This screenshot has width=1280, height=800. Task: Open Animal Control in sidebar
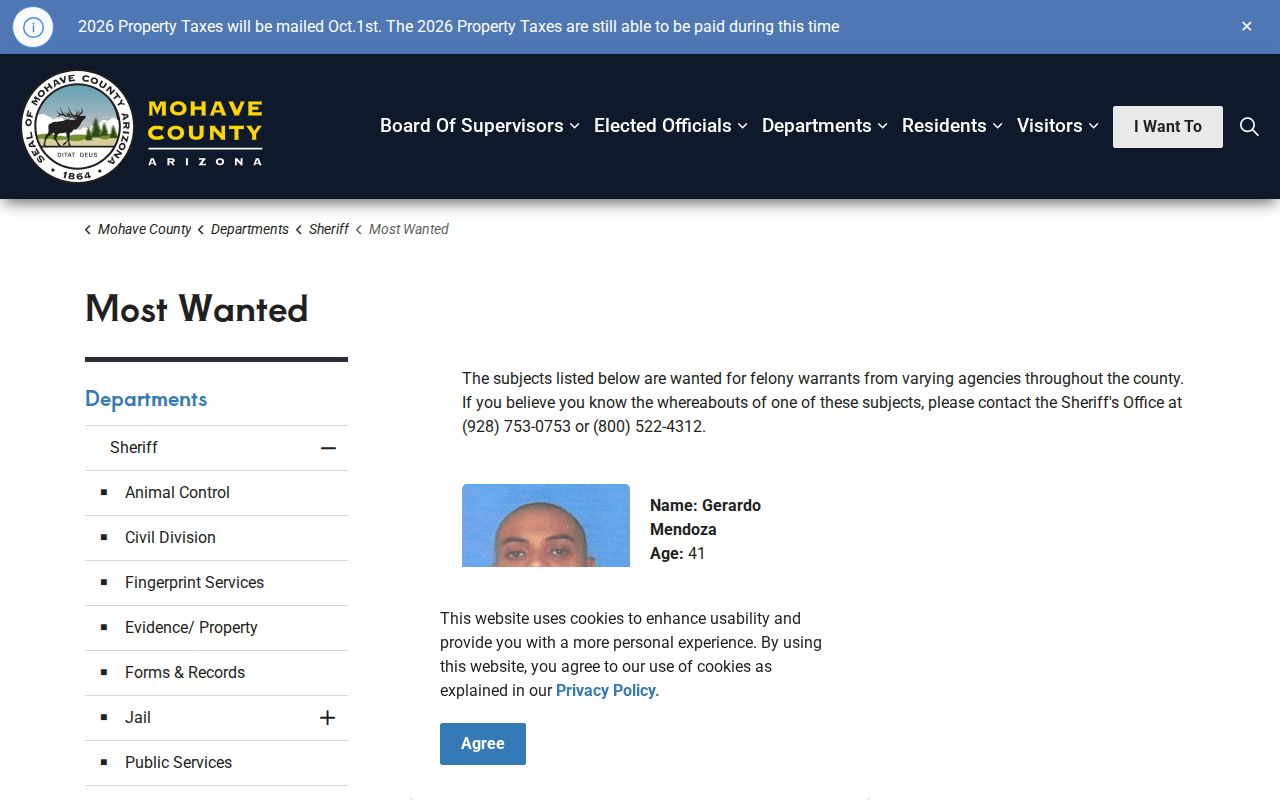coord(177,492)
